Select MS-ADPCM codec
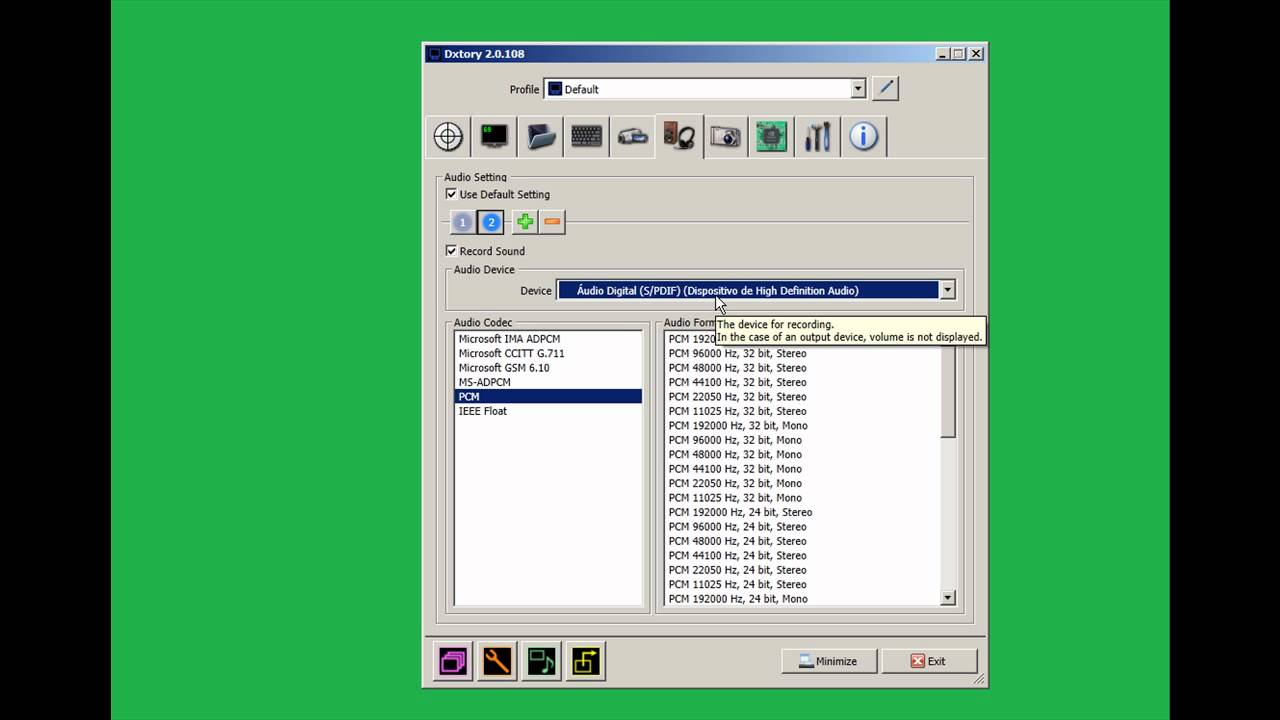The width and height of the screenshot is (1280, 720). (x=548, y=382)
